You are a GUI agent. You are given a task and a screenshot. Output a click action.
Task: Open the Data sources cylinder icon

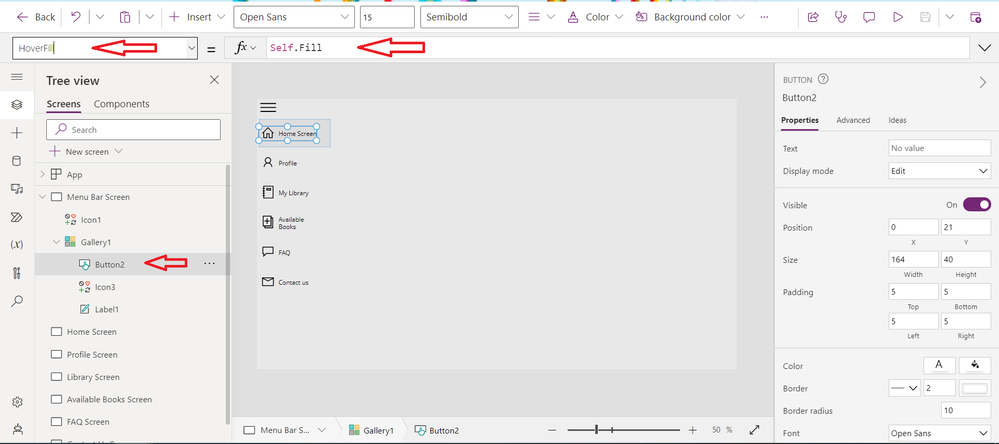pos(17,161)
